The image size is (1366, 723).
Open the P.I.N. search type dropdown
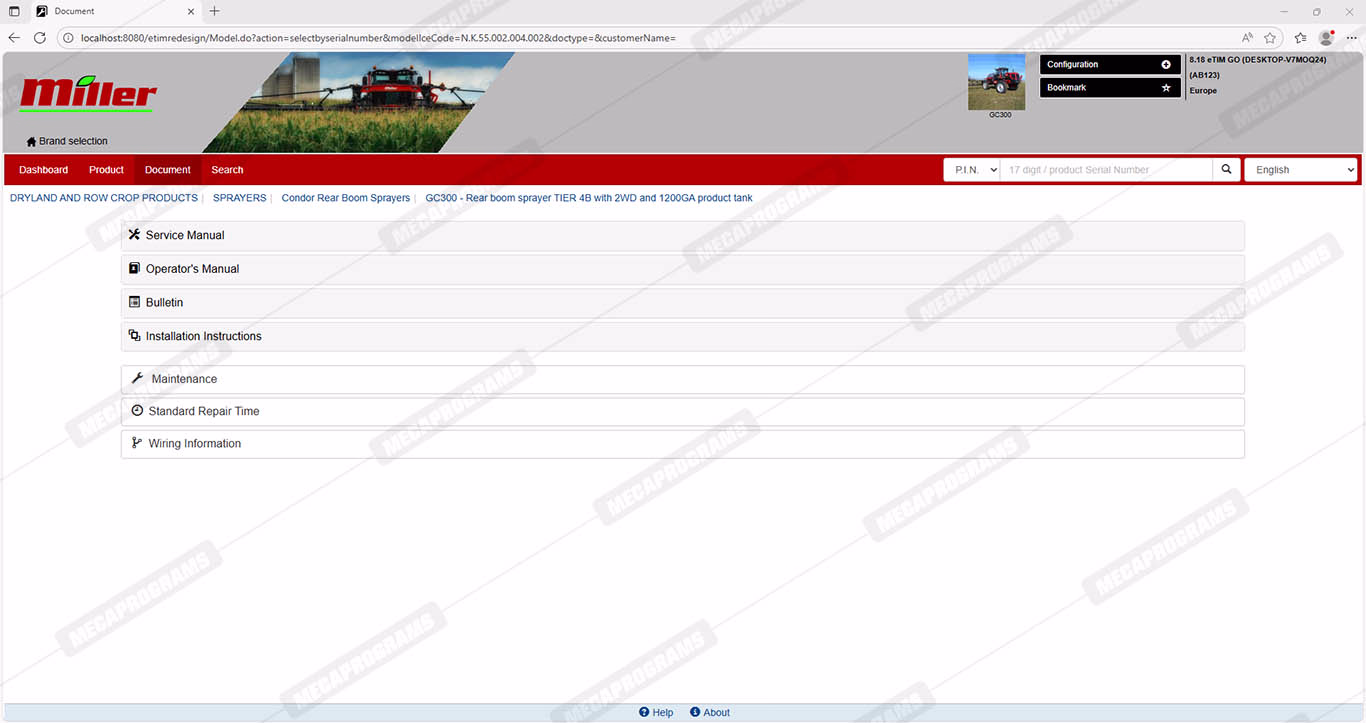[972, 170]
